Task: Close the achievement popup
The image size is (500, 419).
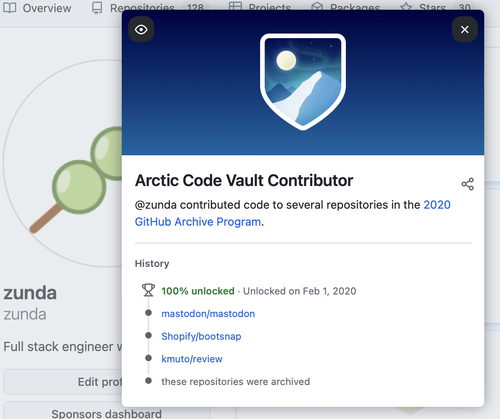Action: (465, 30)
